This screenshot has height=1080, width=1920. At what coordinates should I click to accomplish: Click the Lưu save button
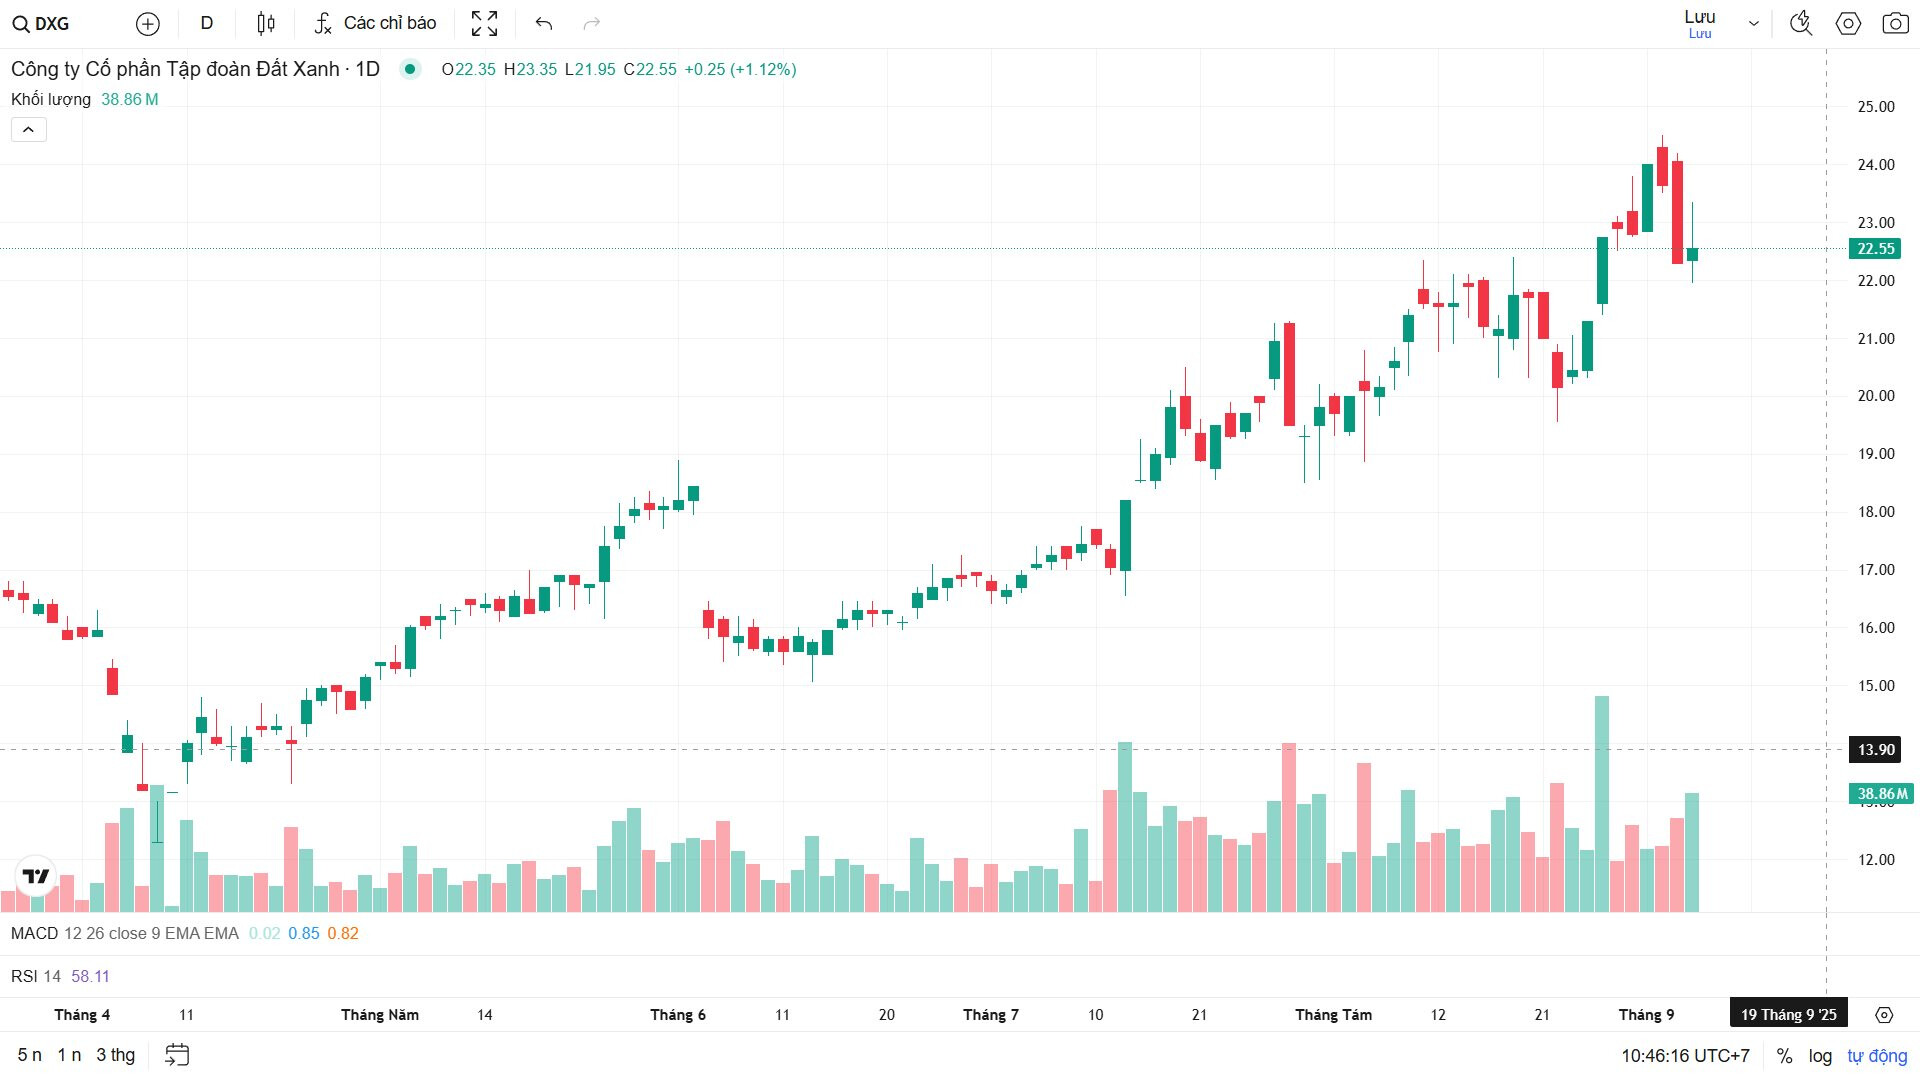point(1699,23)
